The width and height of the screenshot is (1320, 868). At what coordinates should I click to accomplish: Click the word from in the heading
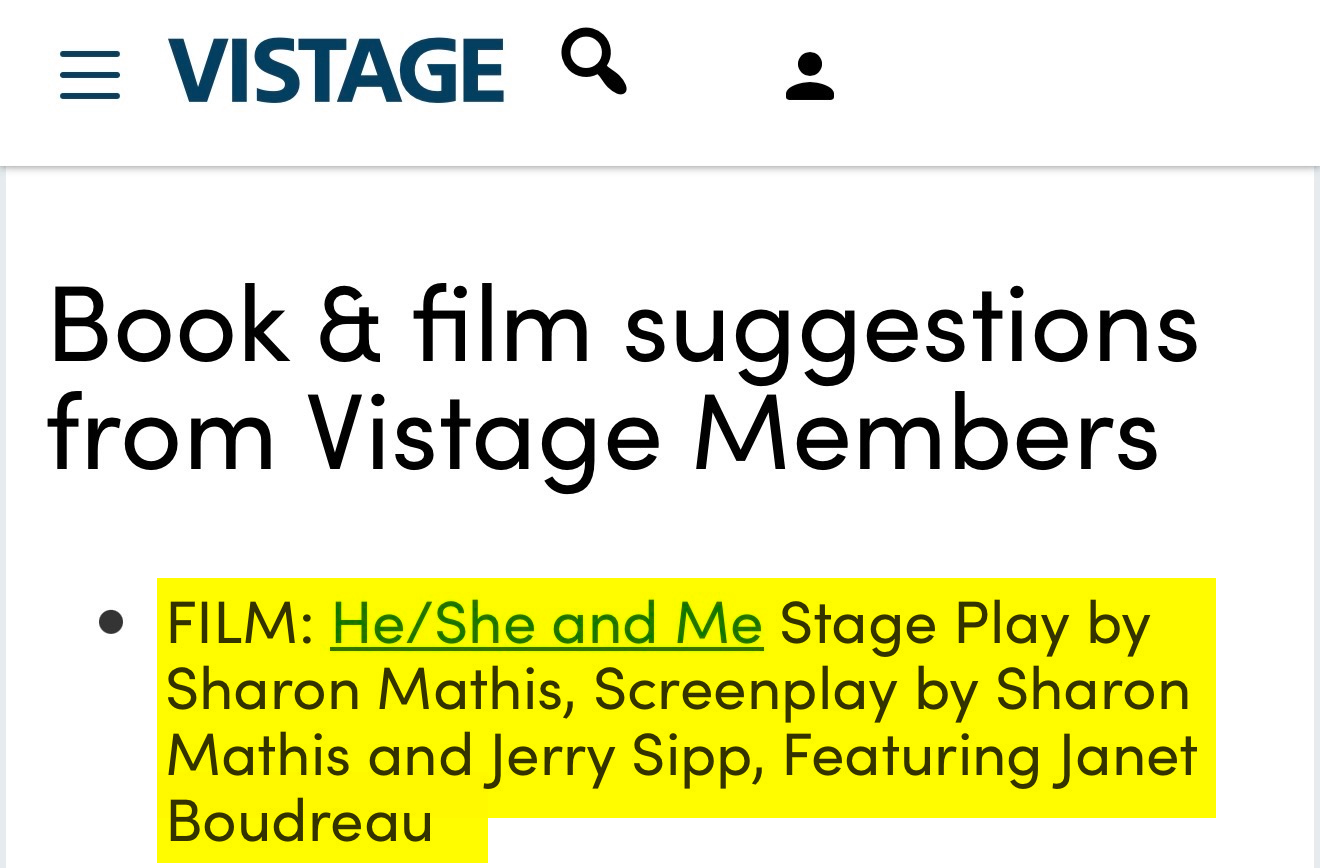tap(160, 432)
